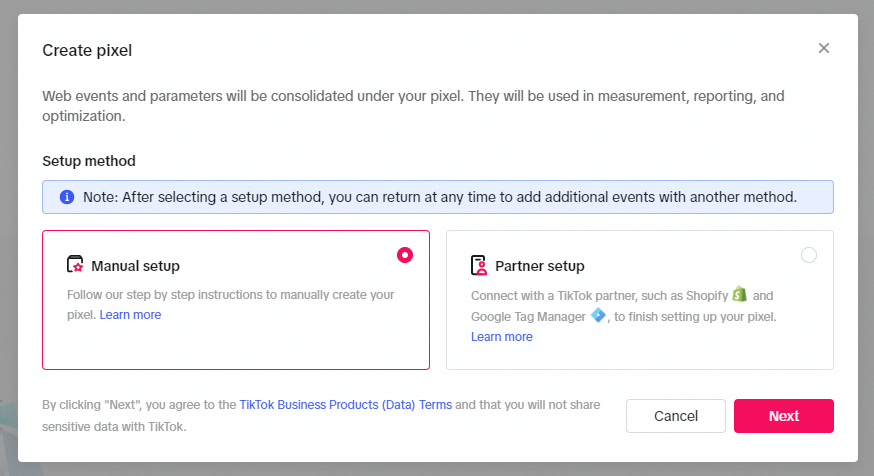Click the Google Tag Manager diamond icon

pos(598,315)
